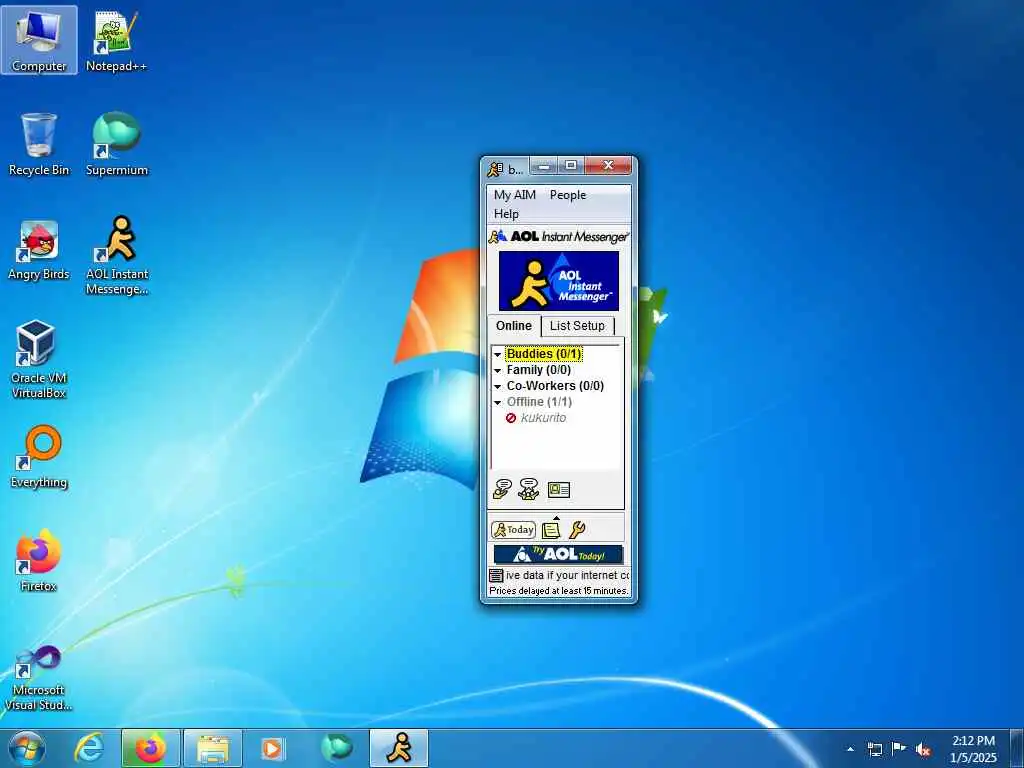The image size is (1024, 768).
Task: Select the offline buddy kukurito
Action: (543, 418)
